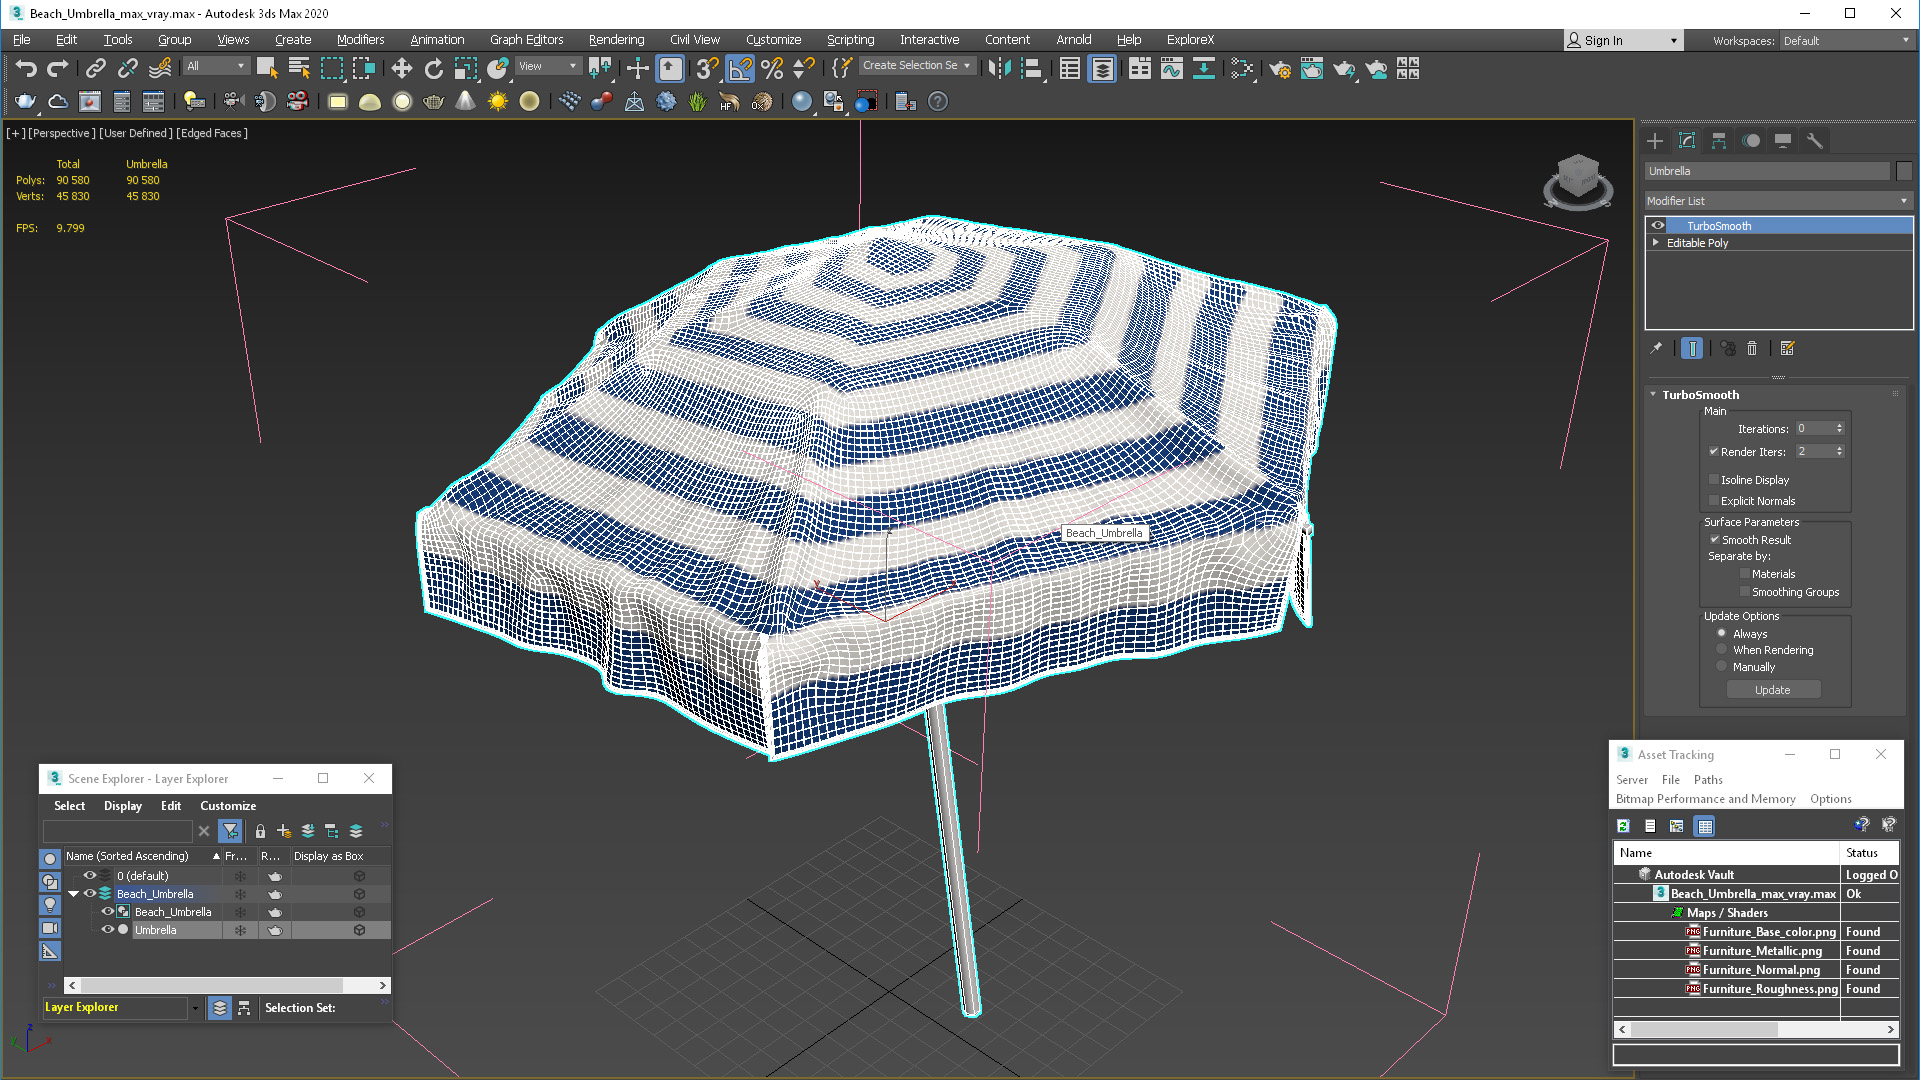Open Display menu in Scene Explorer
This screenshot has height=1080, width=1920.
click(x=123, y=806)
